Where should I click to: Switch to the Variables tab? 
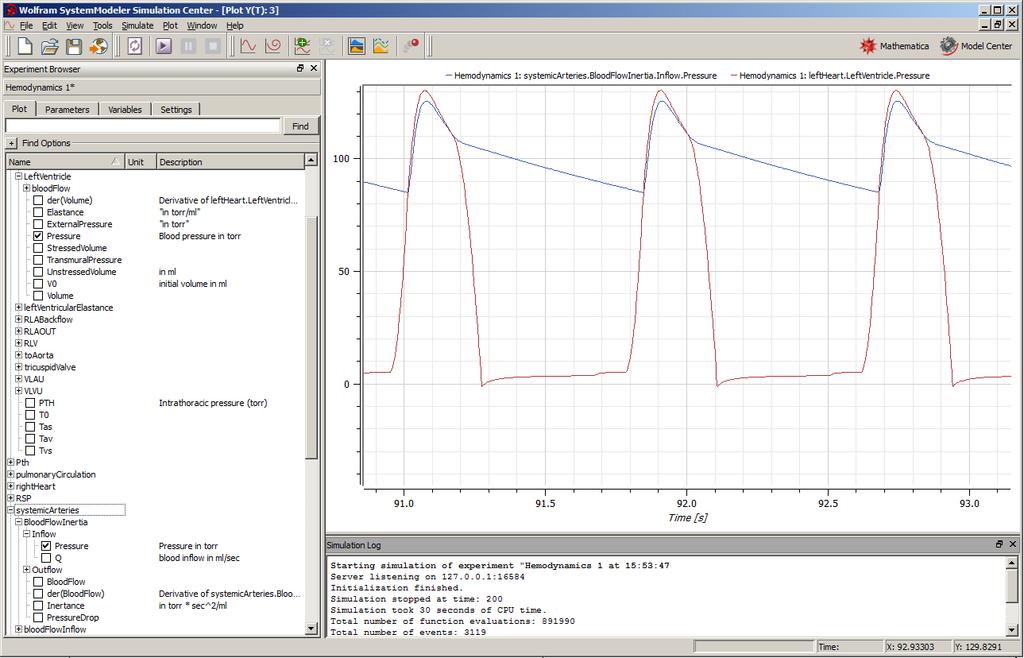click(x=125, y=110)
